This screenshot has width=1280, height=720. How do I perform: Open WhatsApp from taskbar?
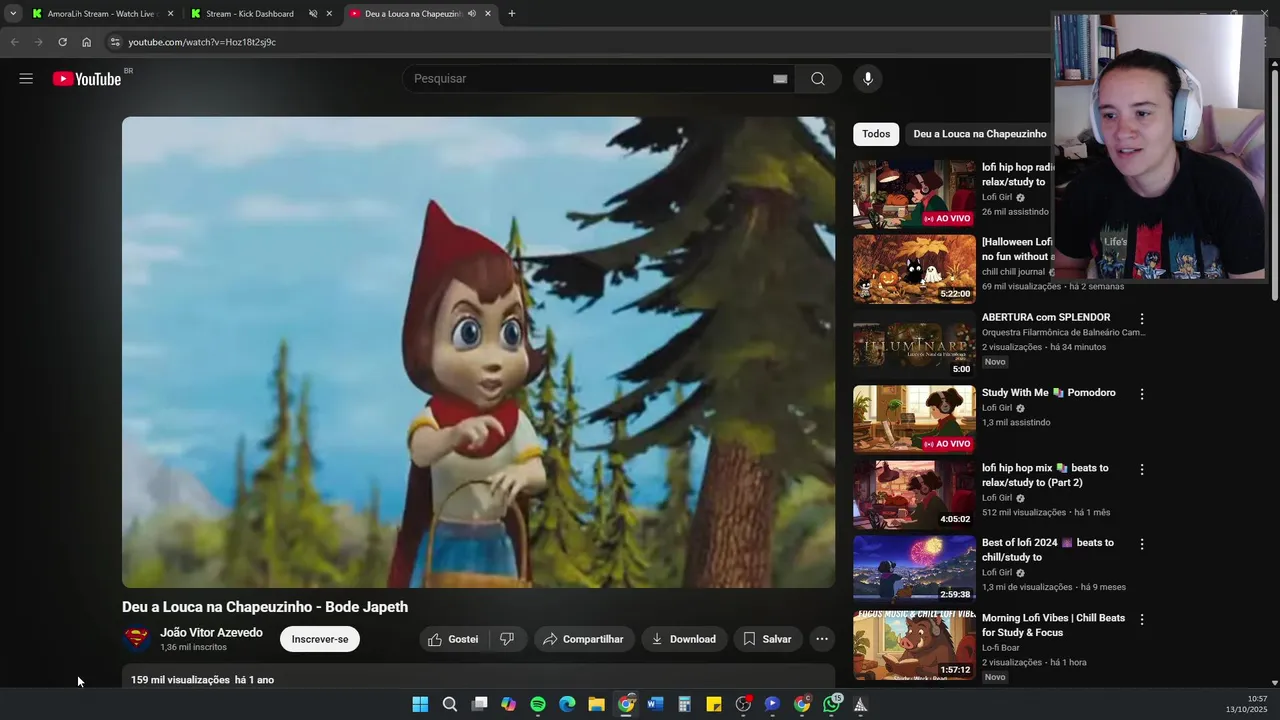tap(832, 705)
